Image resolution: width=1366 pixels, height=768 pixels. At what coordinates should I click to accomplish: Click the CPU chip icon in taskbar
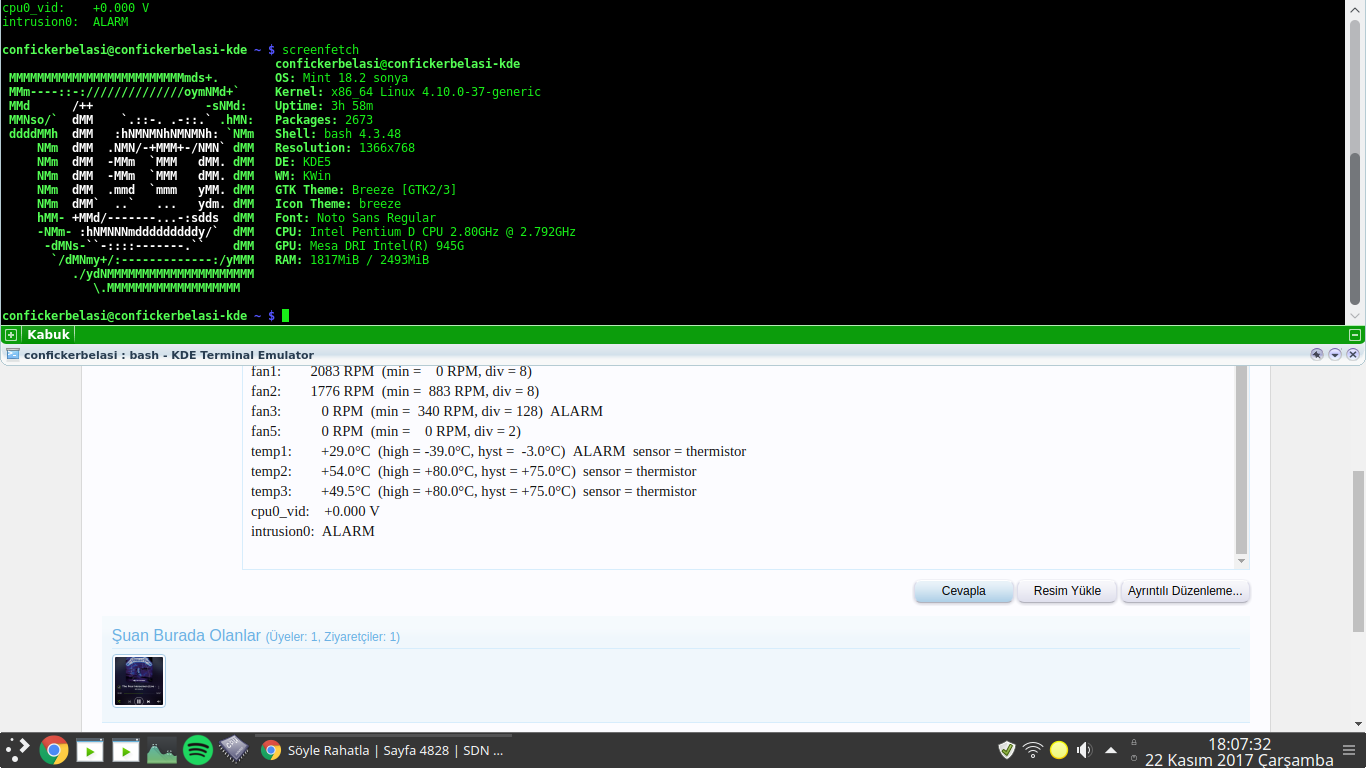(x=233, y=750)
